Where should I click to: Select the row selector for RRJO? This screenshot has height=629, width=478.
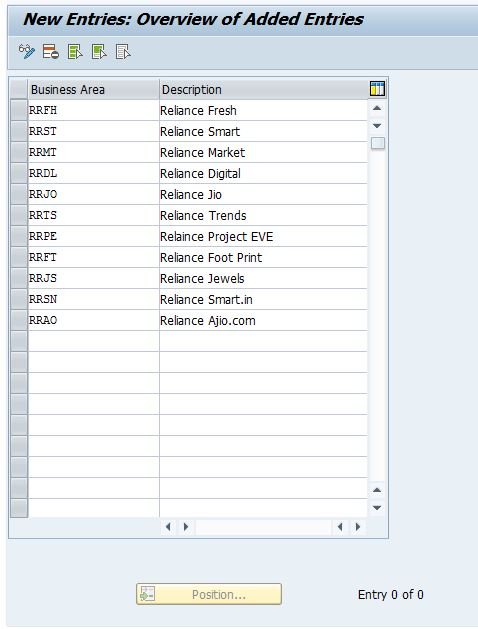[18, 194]
